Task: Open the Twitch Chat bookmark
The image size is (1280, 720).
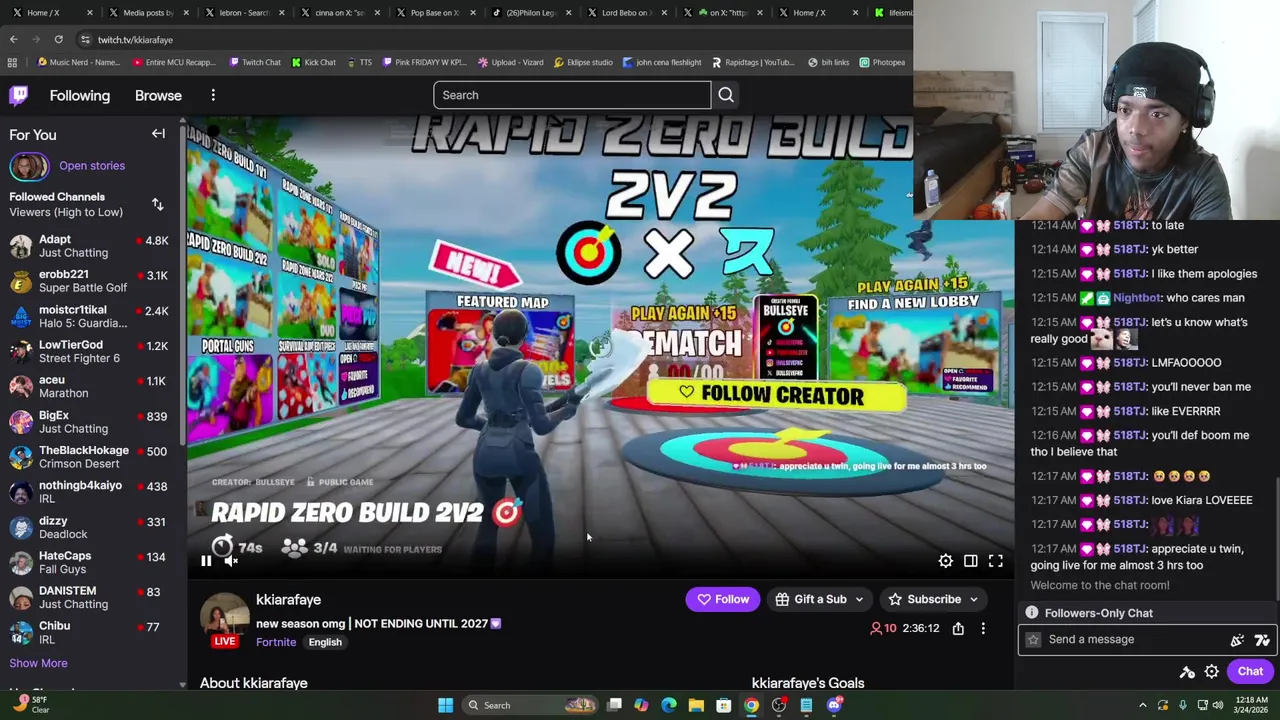Action: [x=254, y=62]
